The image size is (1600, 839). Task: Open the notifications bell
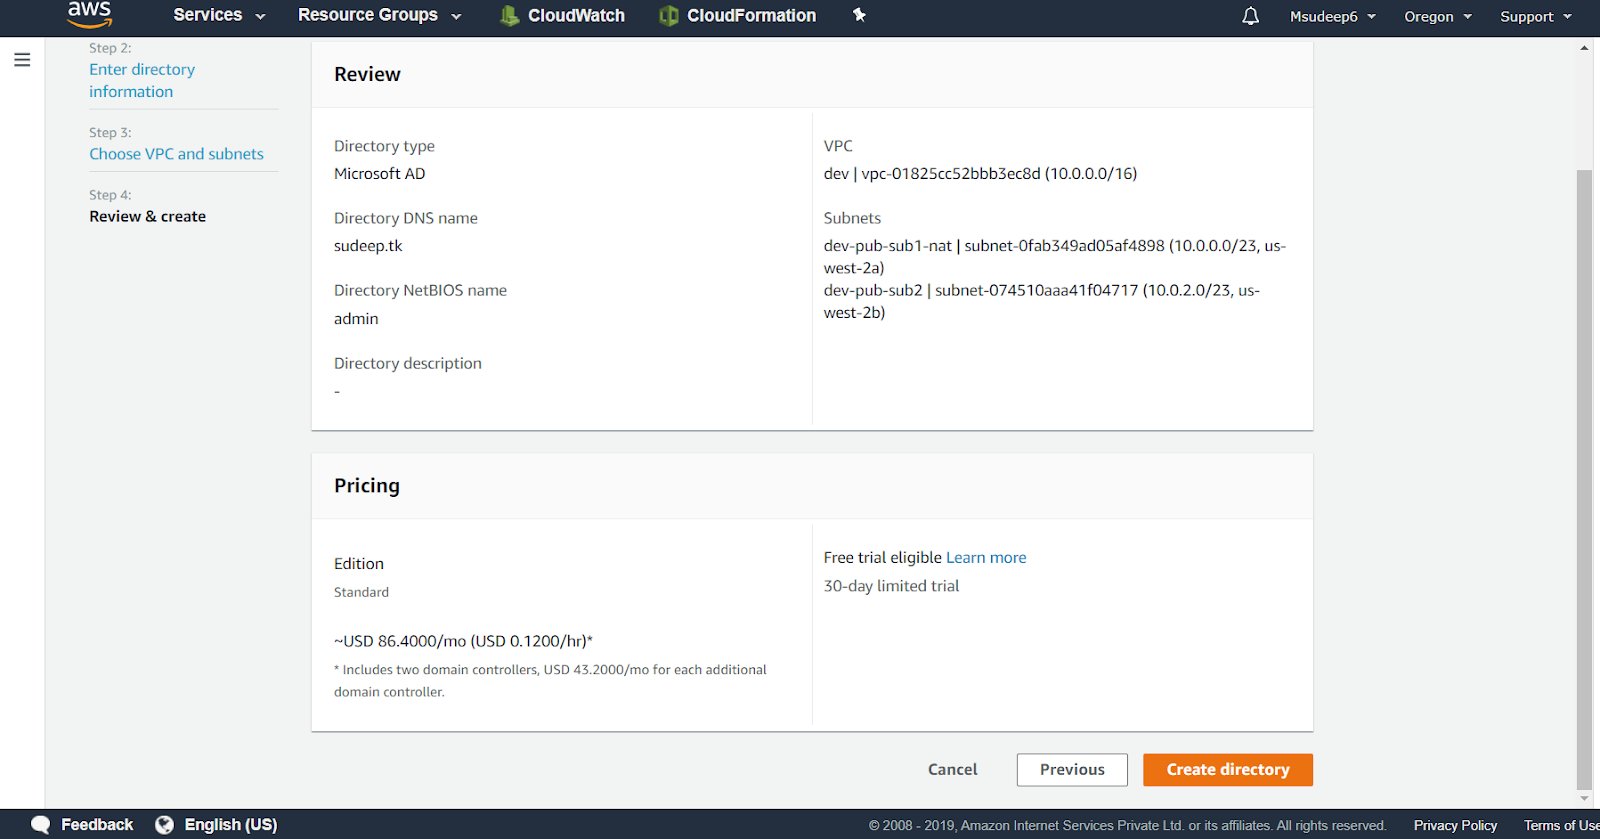coord(1250,16)
